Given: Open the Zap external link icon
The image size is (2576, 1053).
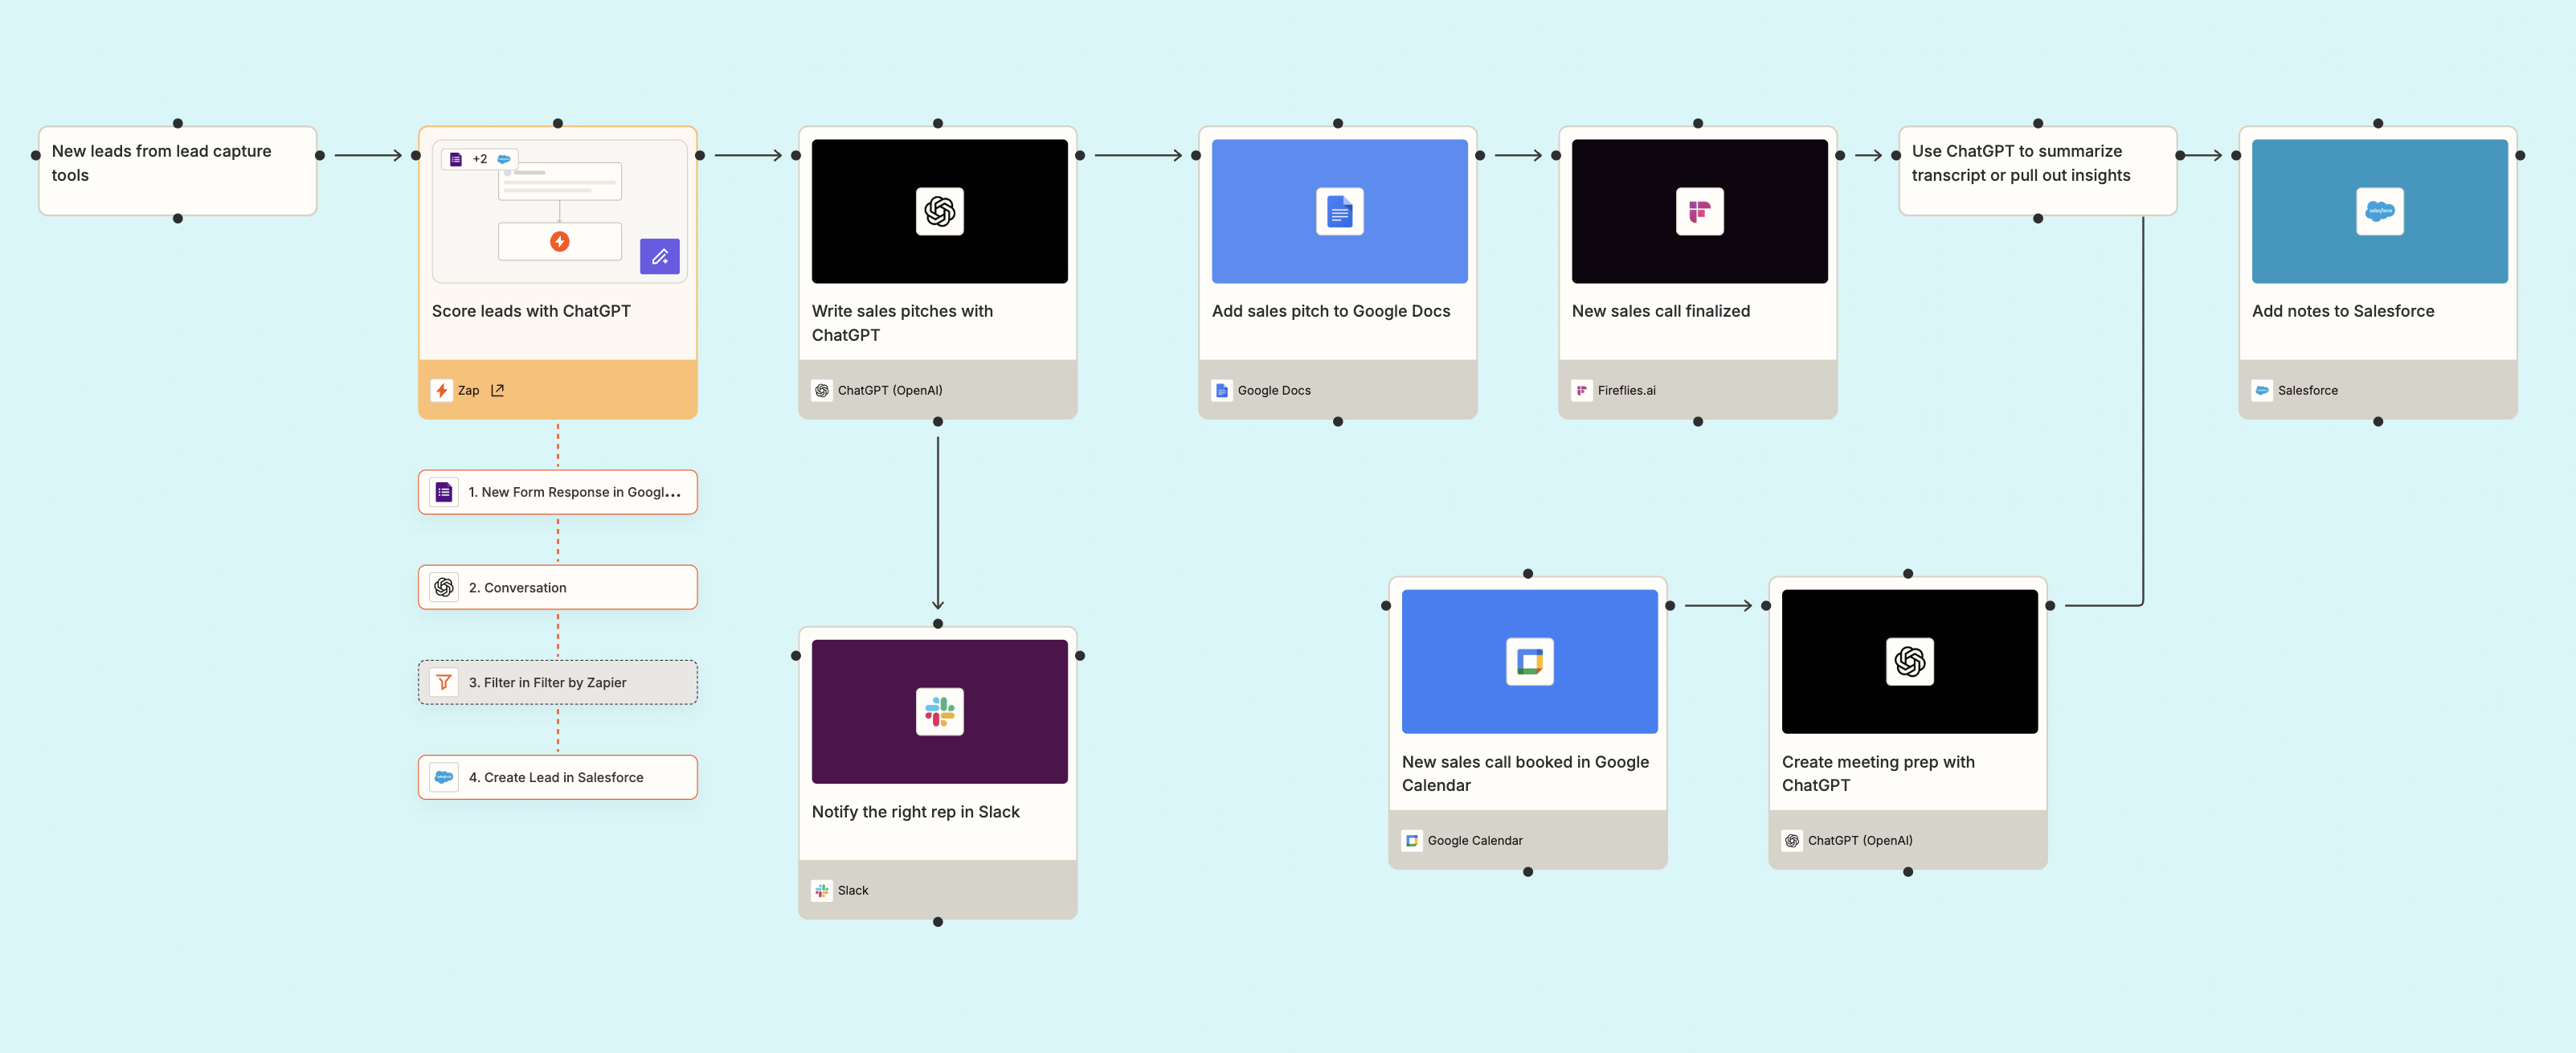Looking at the screenshot, I should click(x=497, y=390).
